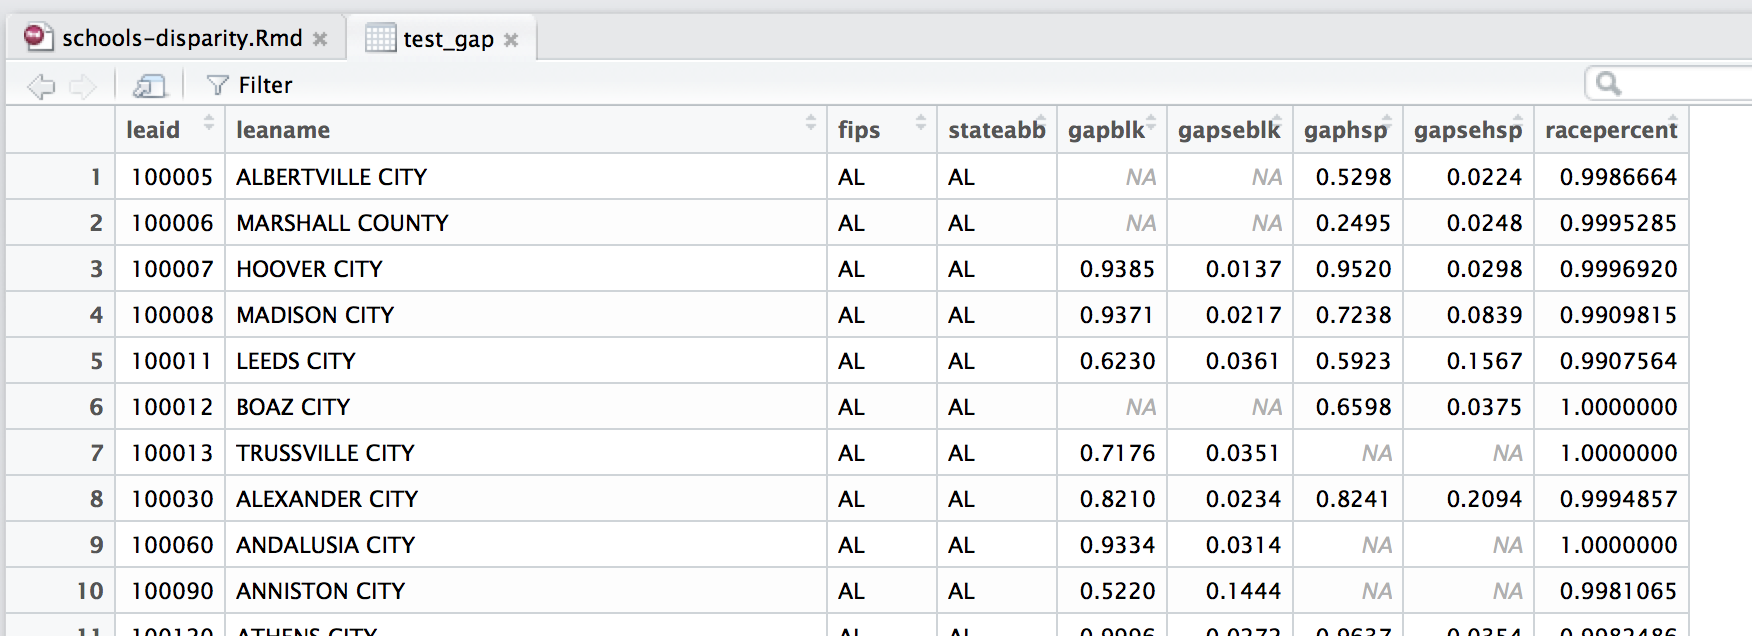
Task: Close the test_gap tab
Action: 511,40
